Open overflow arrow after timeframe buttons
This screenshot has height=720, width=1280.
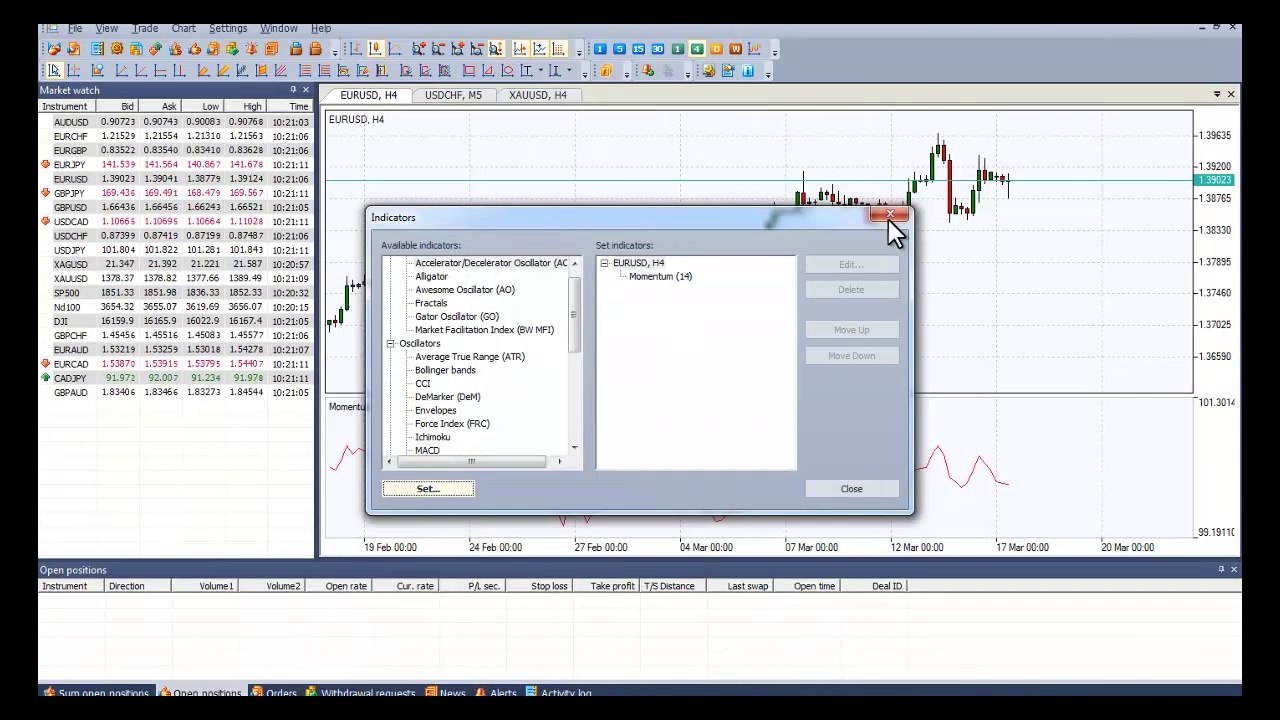click(x=774, y=51)
